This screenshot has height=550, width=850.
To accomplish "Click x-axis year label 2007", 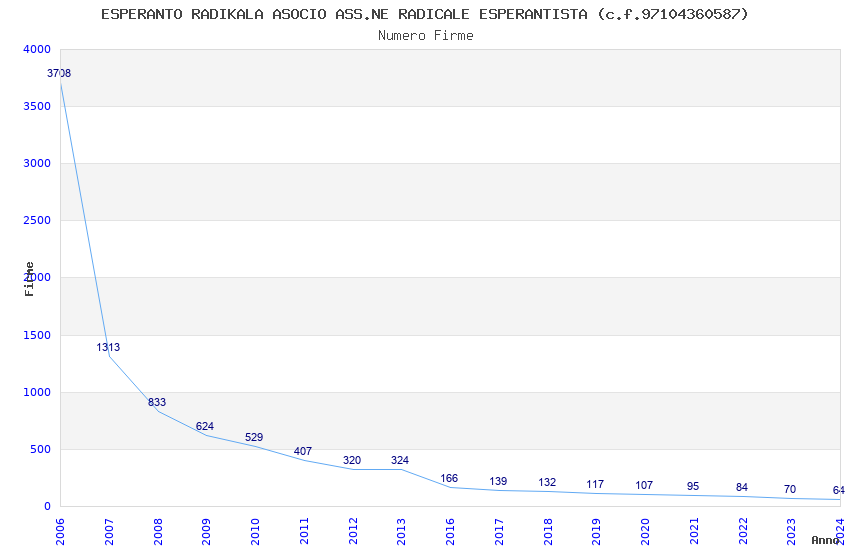I will click(109, 532).
